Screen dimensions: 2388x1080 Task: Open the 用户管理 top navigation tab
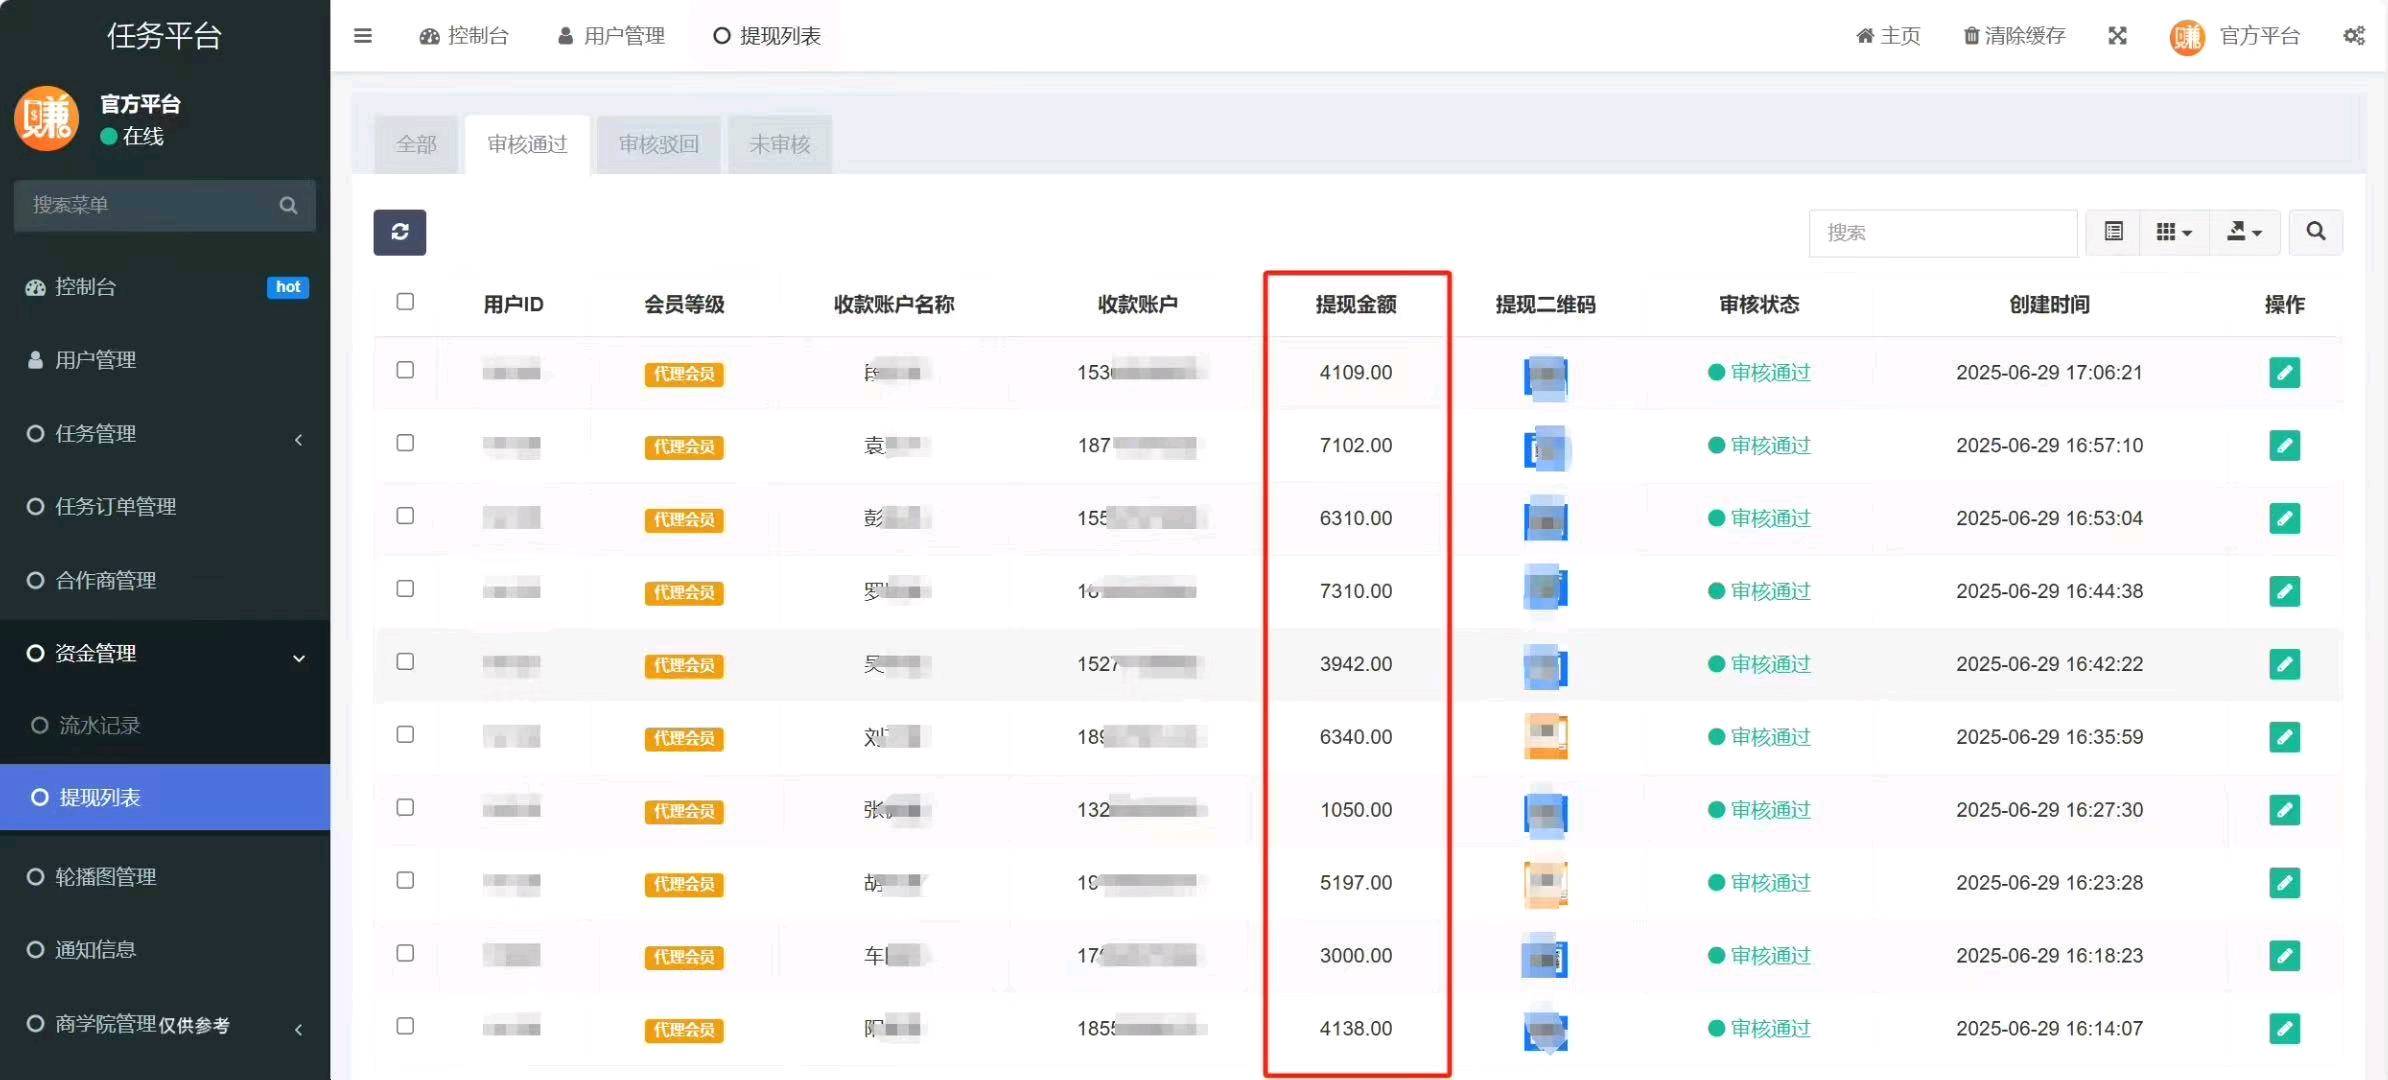coord(611,36)
